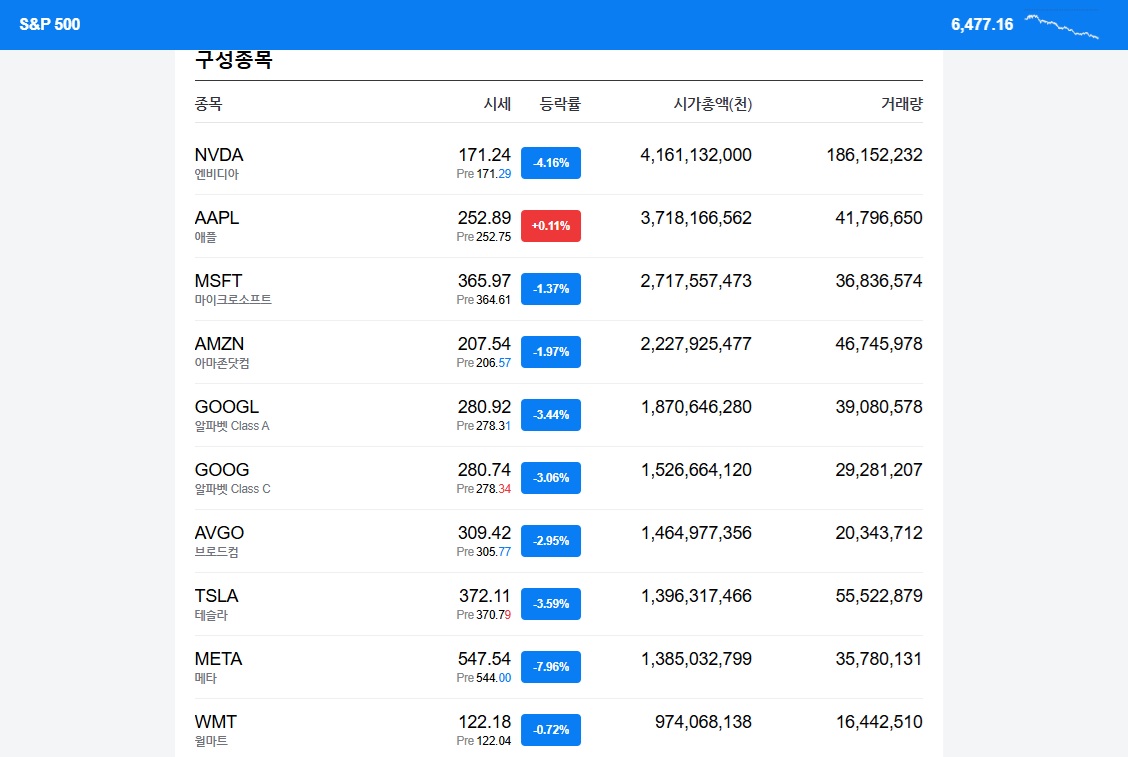Click volume value 55,522,879
The image size is (1128, 757).
click(x=878, y=596)
